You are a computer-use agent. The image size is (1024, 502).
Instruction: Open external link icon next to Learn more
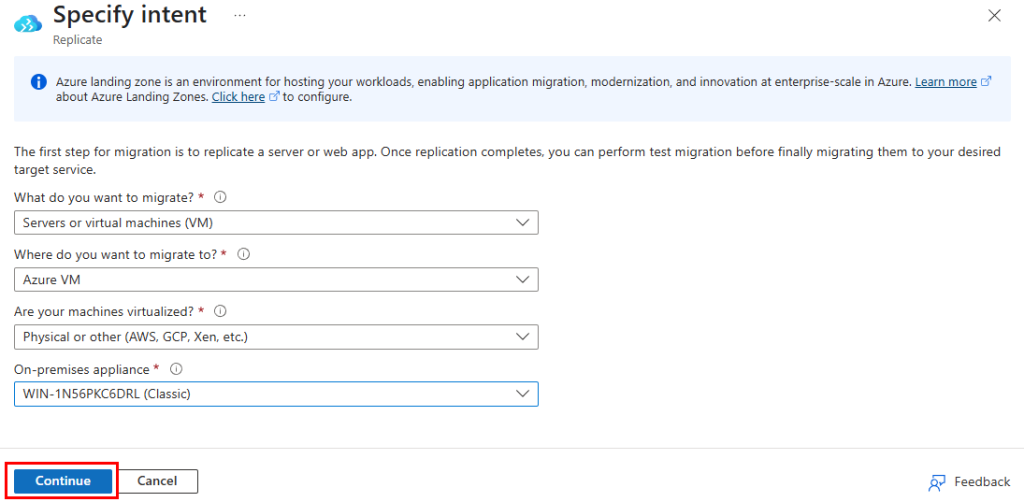click(987, 82)
